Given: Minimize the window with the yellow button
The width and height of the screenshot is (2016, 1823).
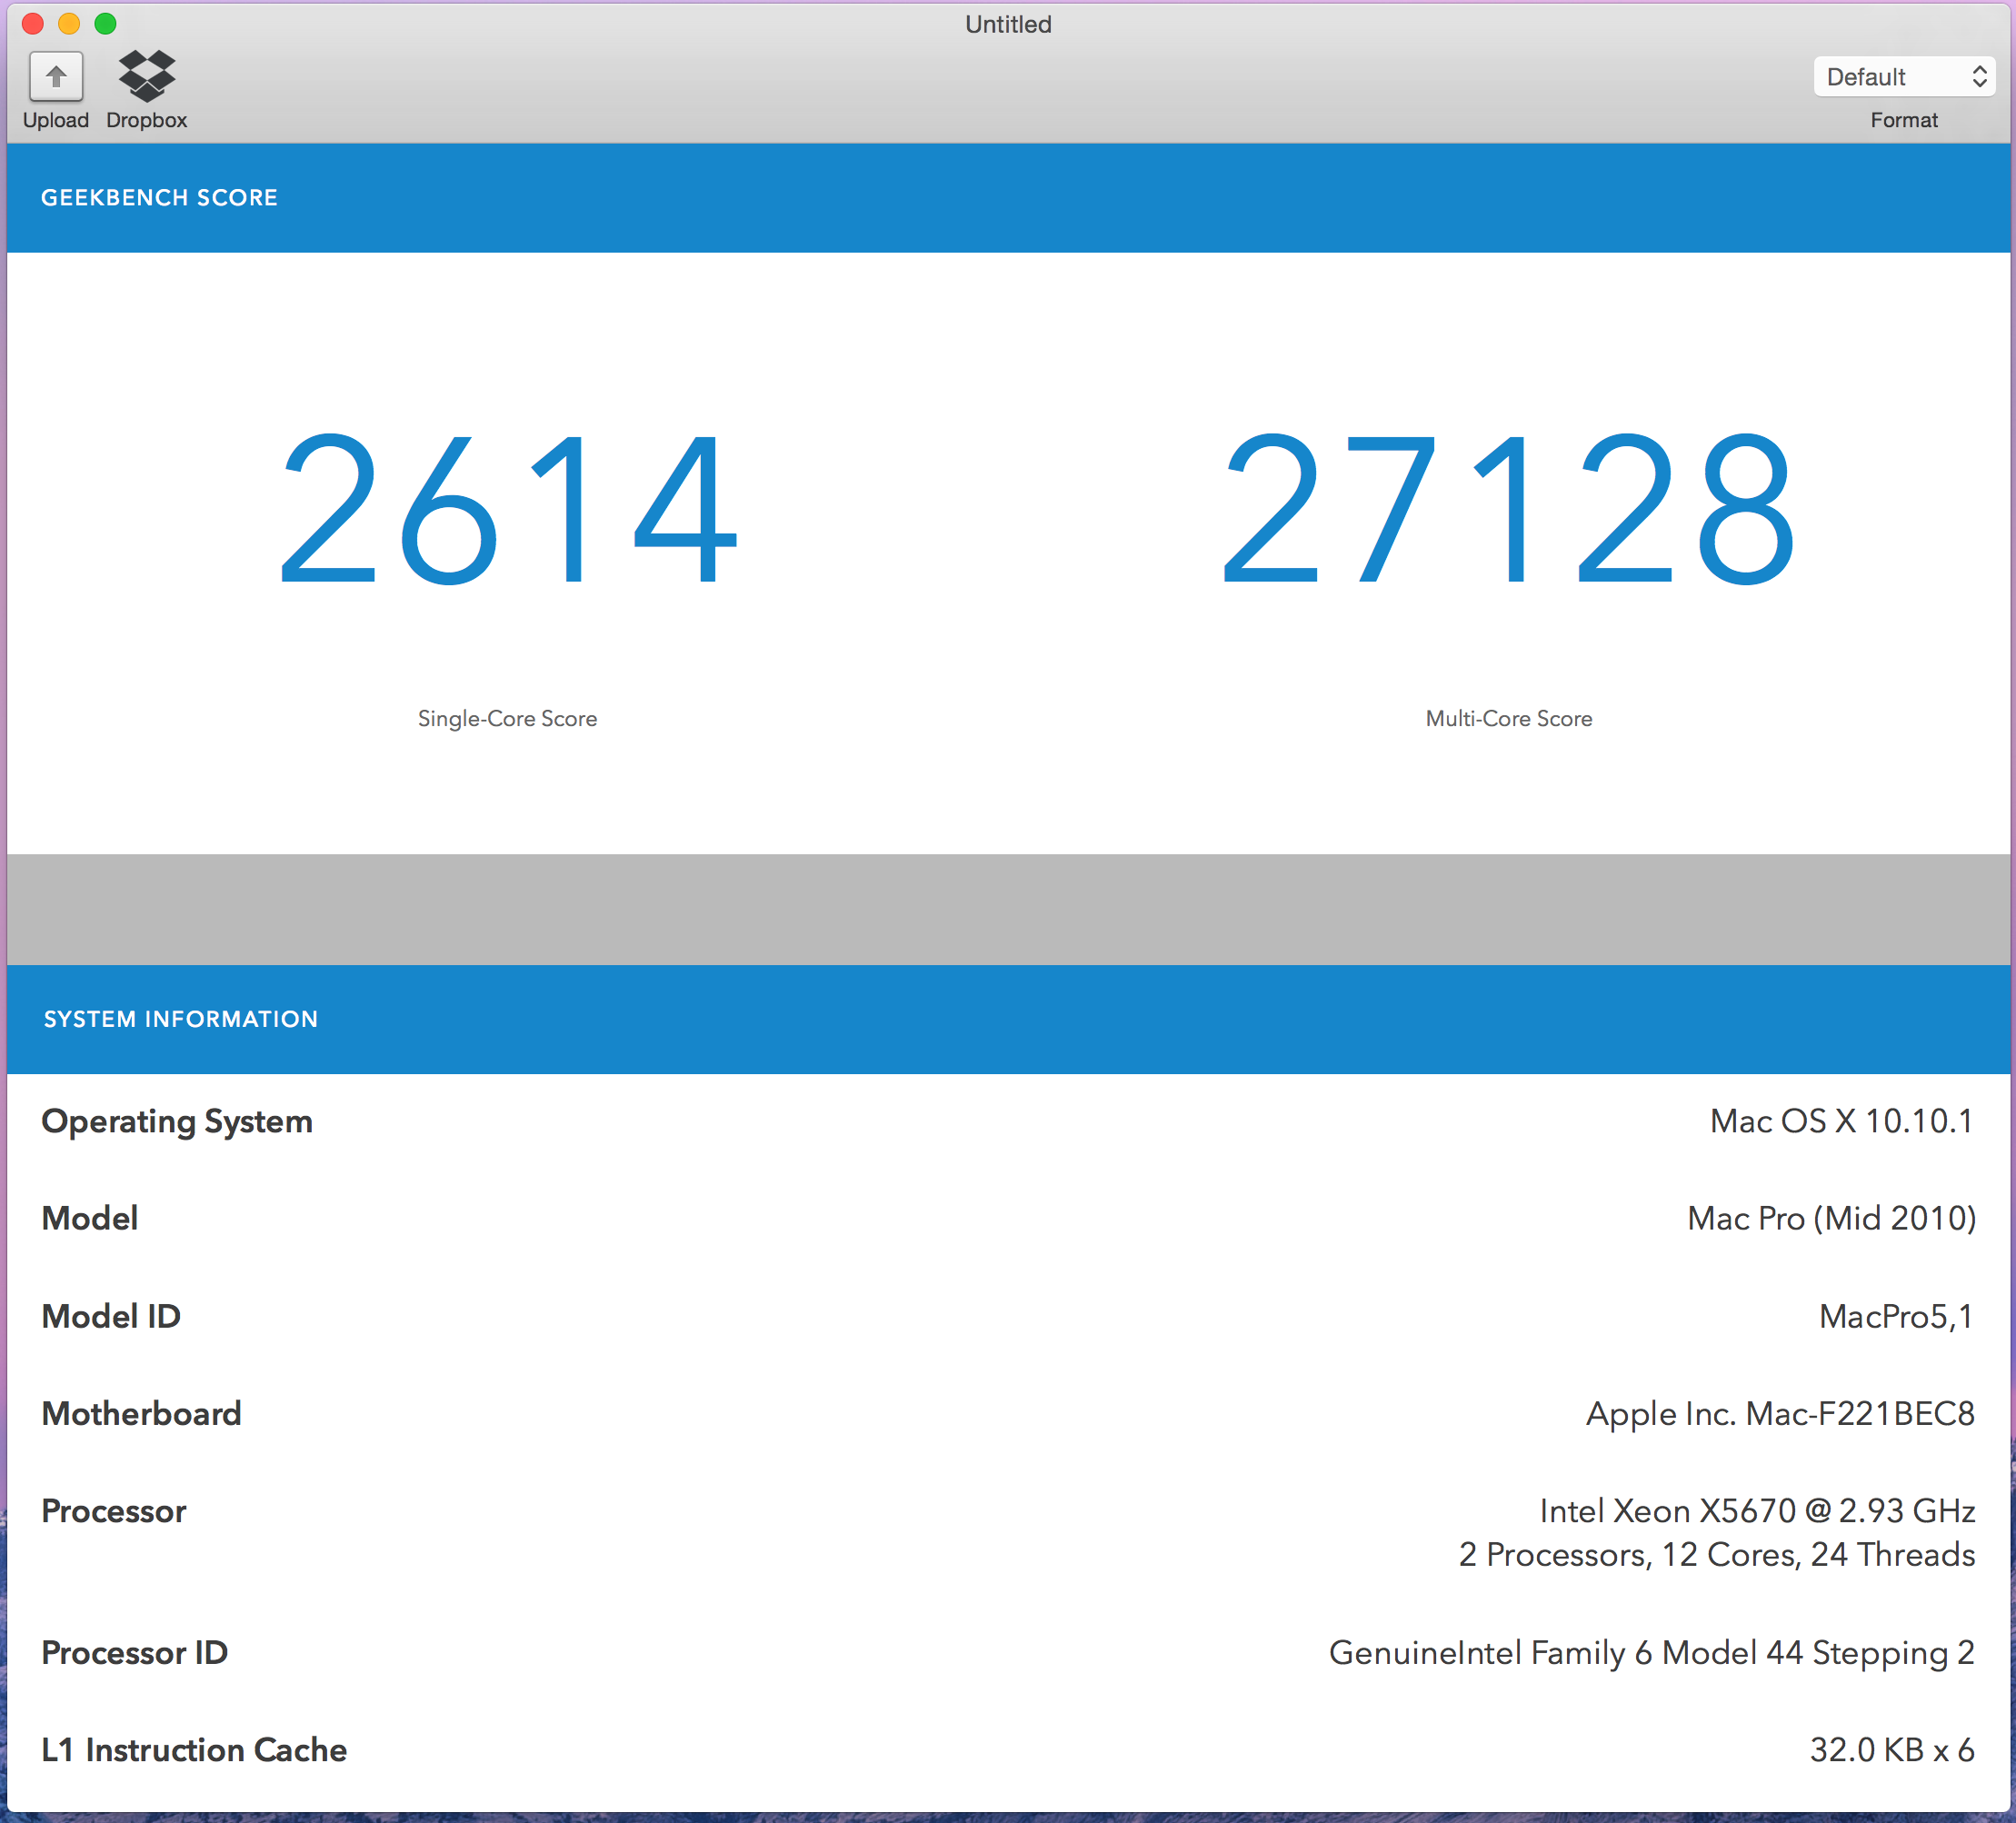Looking at the screenshot, I should [69, 24].
